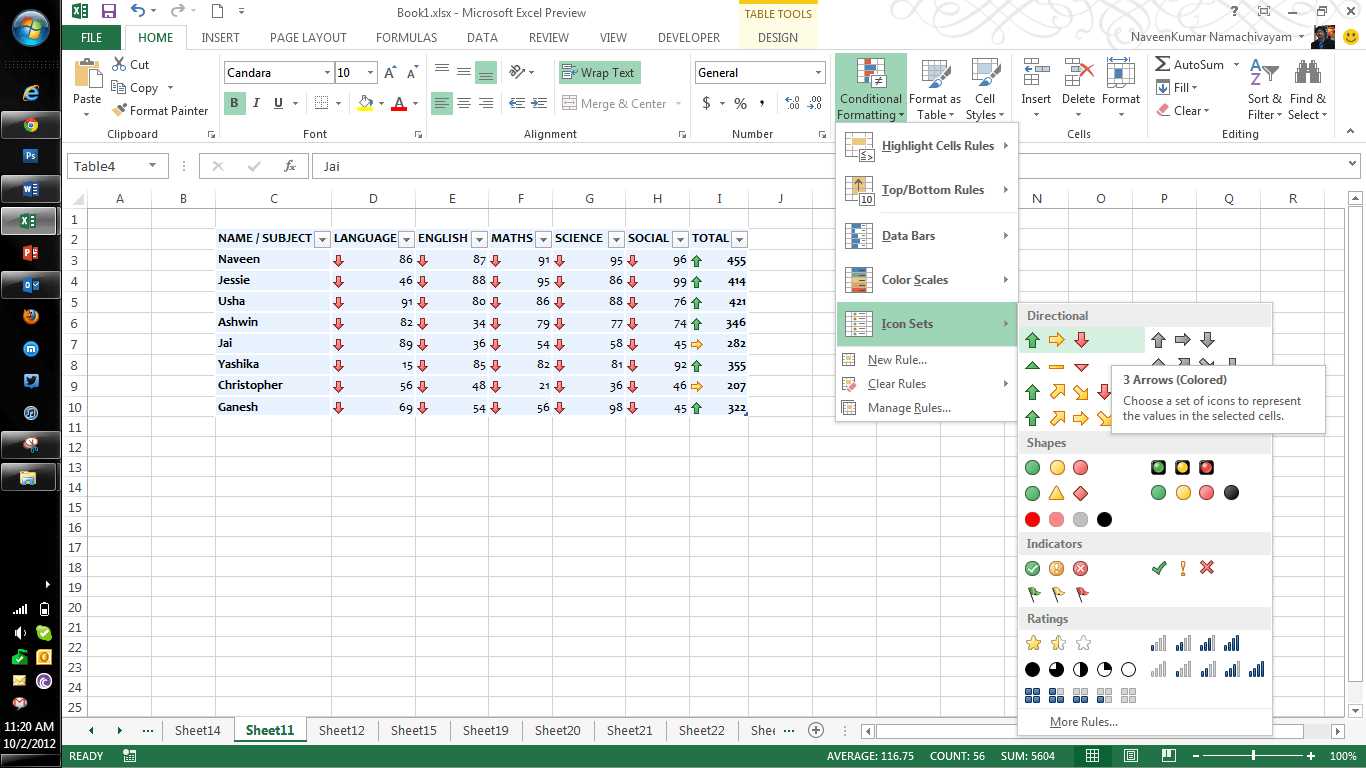Screen dimensions: 1366x768
Task: Open the General number format dropdown
Action: tap(818, 73)
